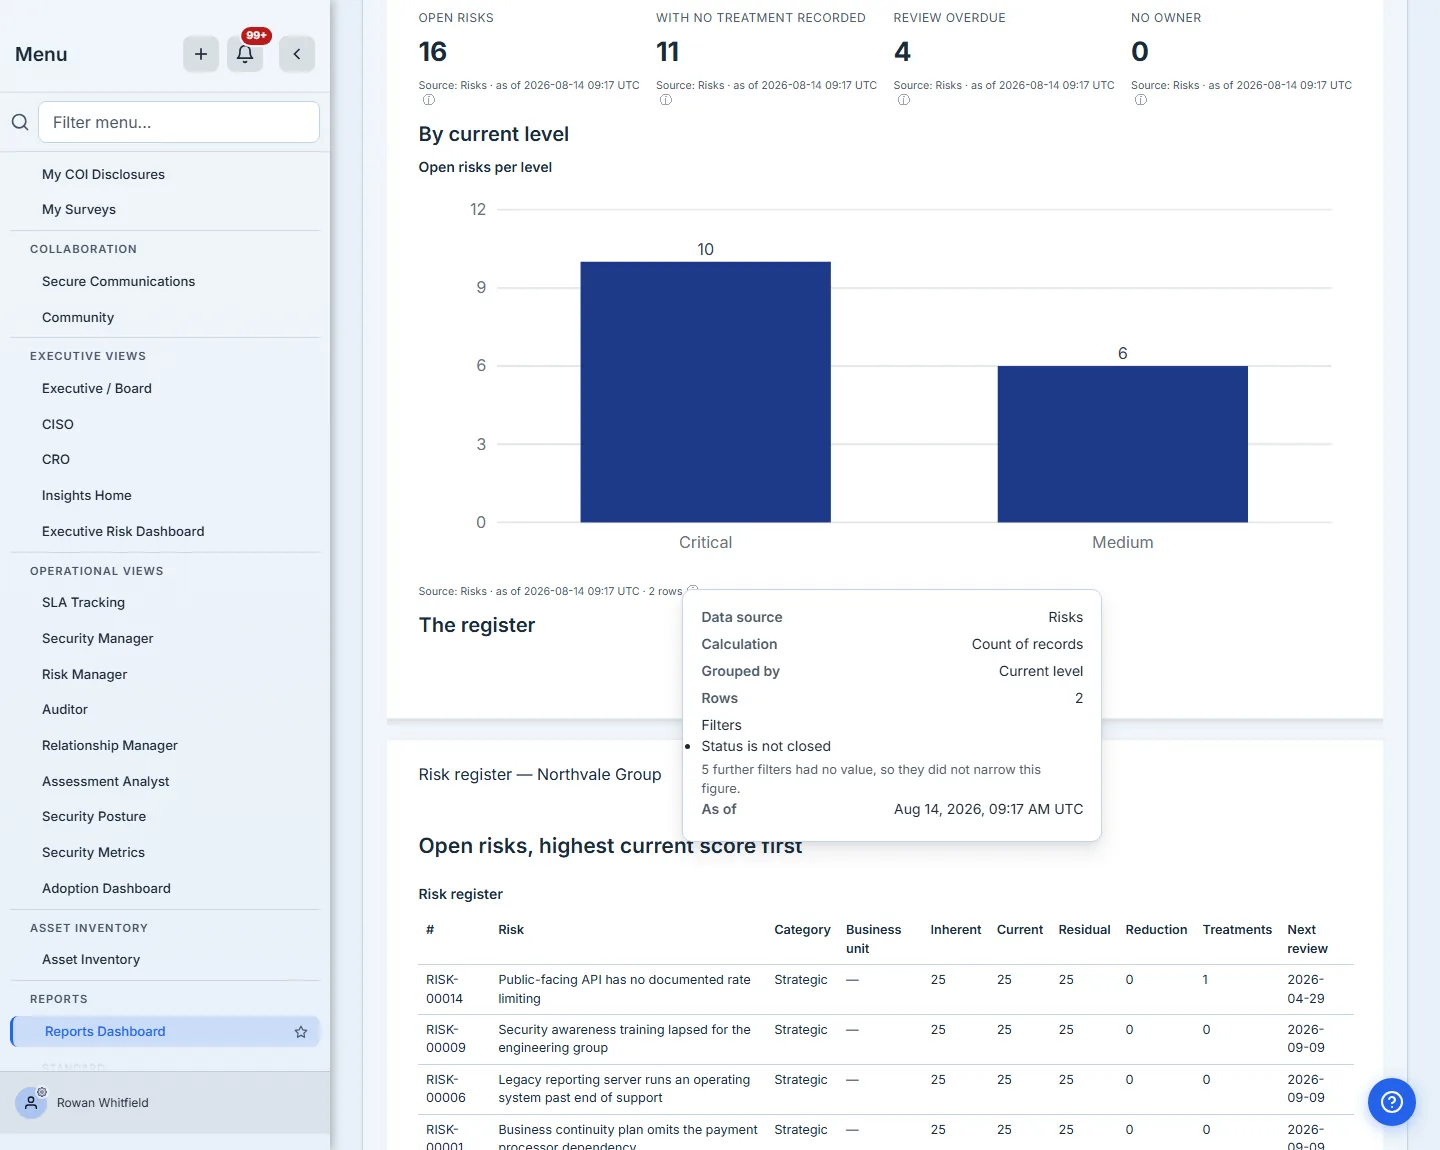The image size is (1440, 1150).
Task: Click risk ID RISK-00006
Action: (446, 1089)
